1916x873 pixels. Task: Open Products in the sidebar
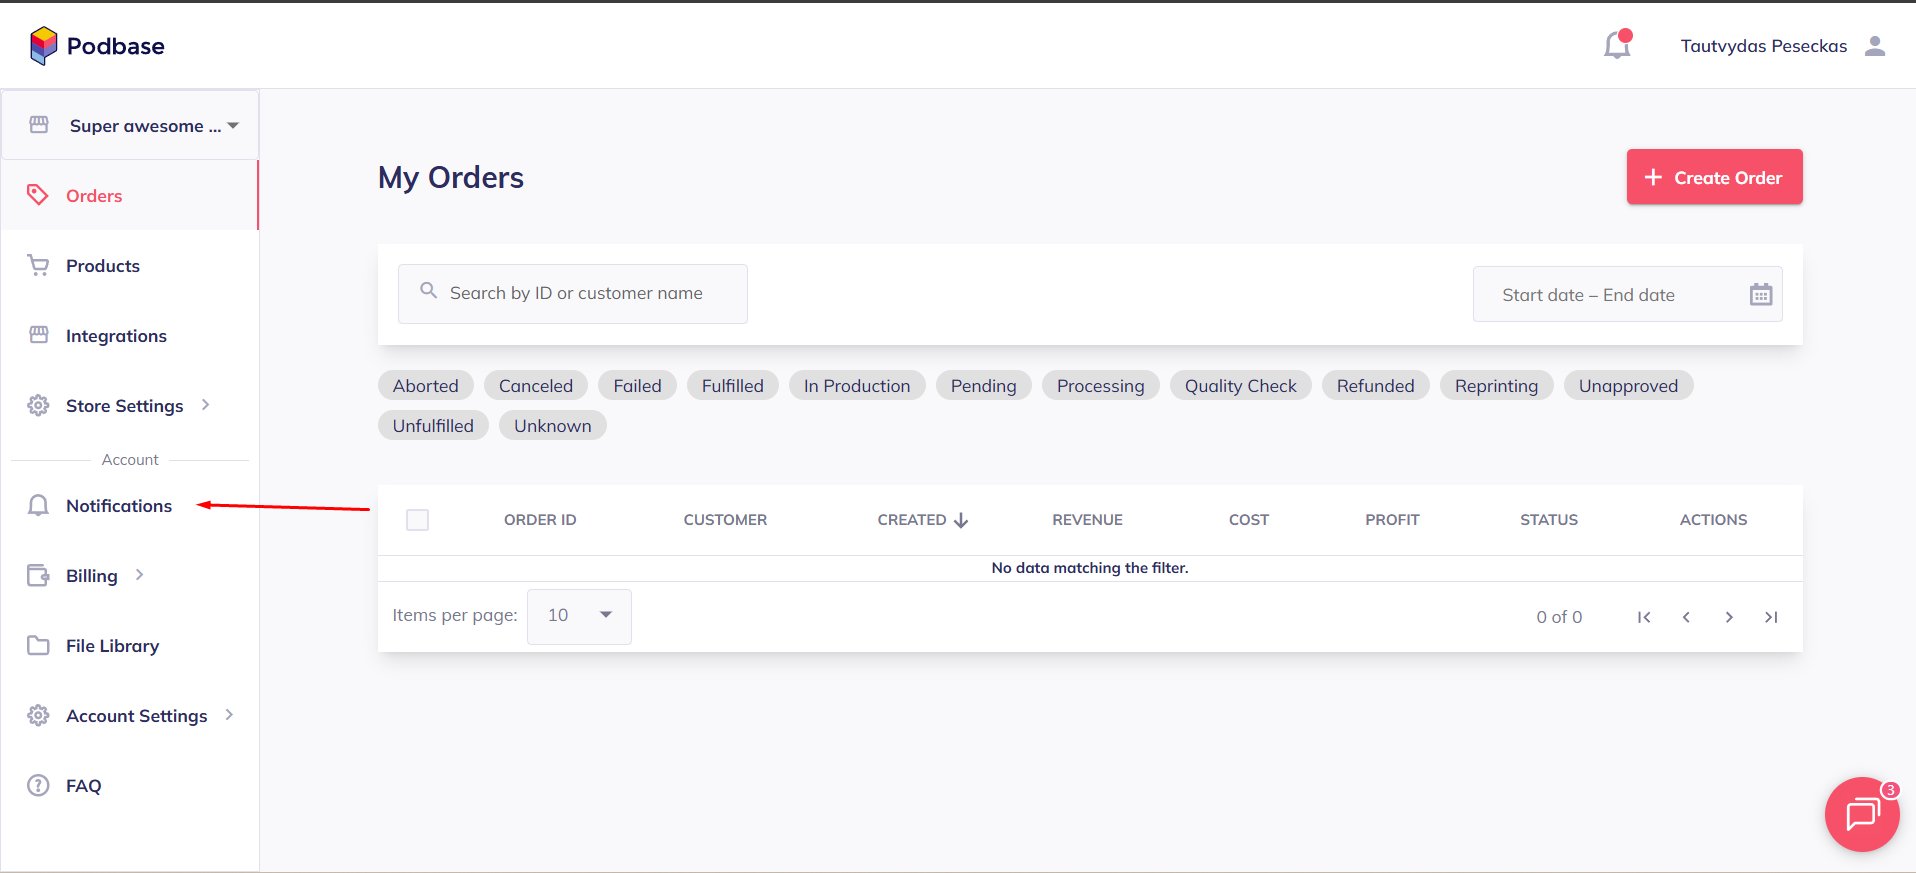click(x=102, y=266)
